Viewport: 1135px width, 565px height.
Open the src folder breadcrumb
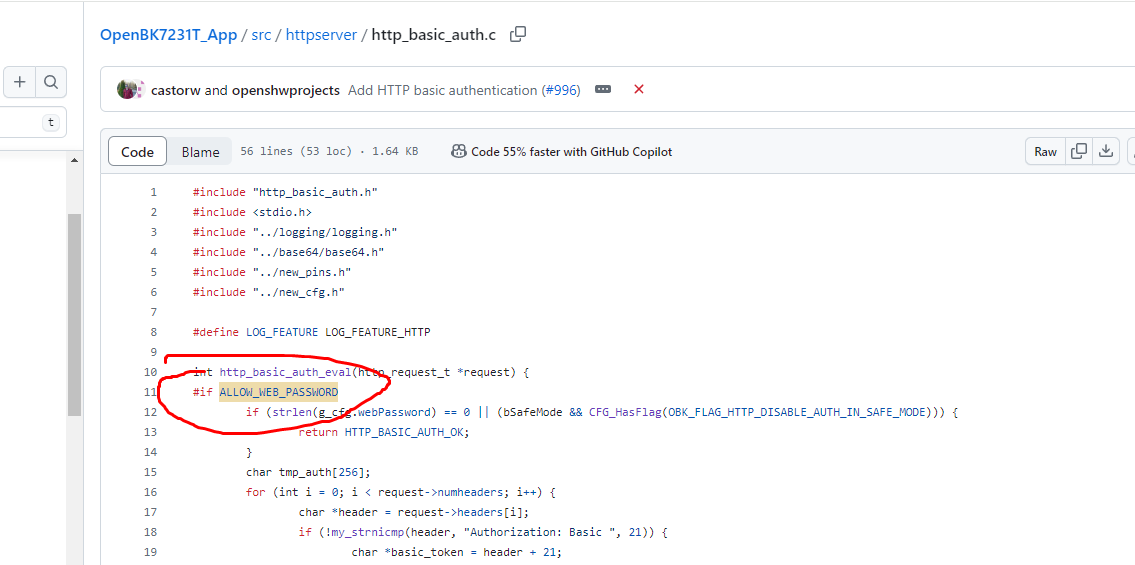(261, 35)
